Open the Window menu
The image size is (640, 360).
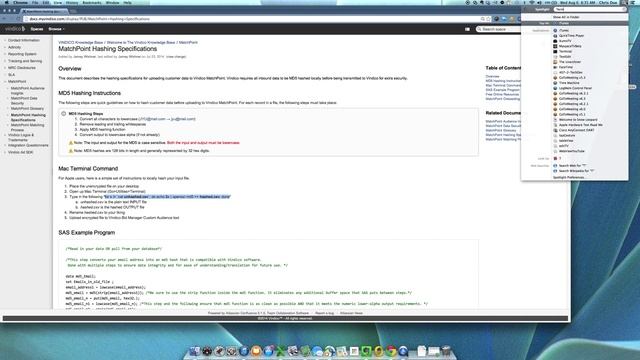(x=113, y=2)
